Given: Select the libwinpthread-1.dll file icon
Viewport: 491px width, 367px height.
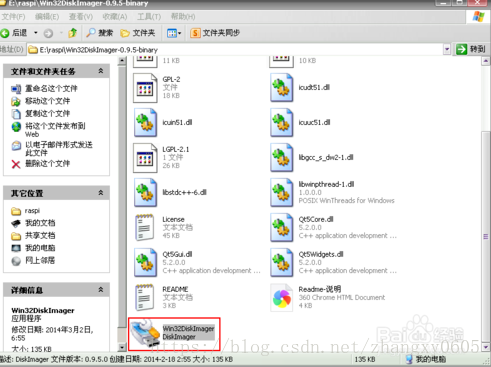Looking at the screenshot, I should click(282, 193).
